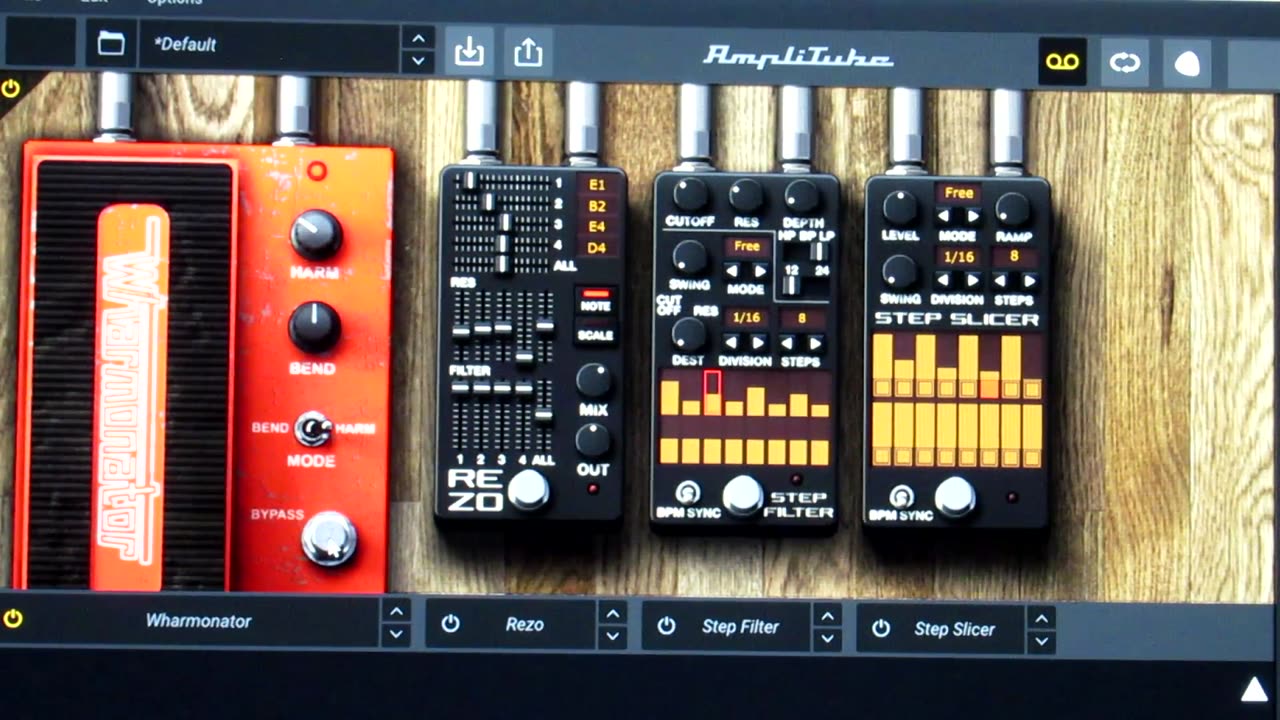Click the Rezo string 1 slider handle

(469, 180)
